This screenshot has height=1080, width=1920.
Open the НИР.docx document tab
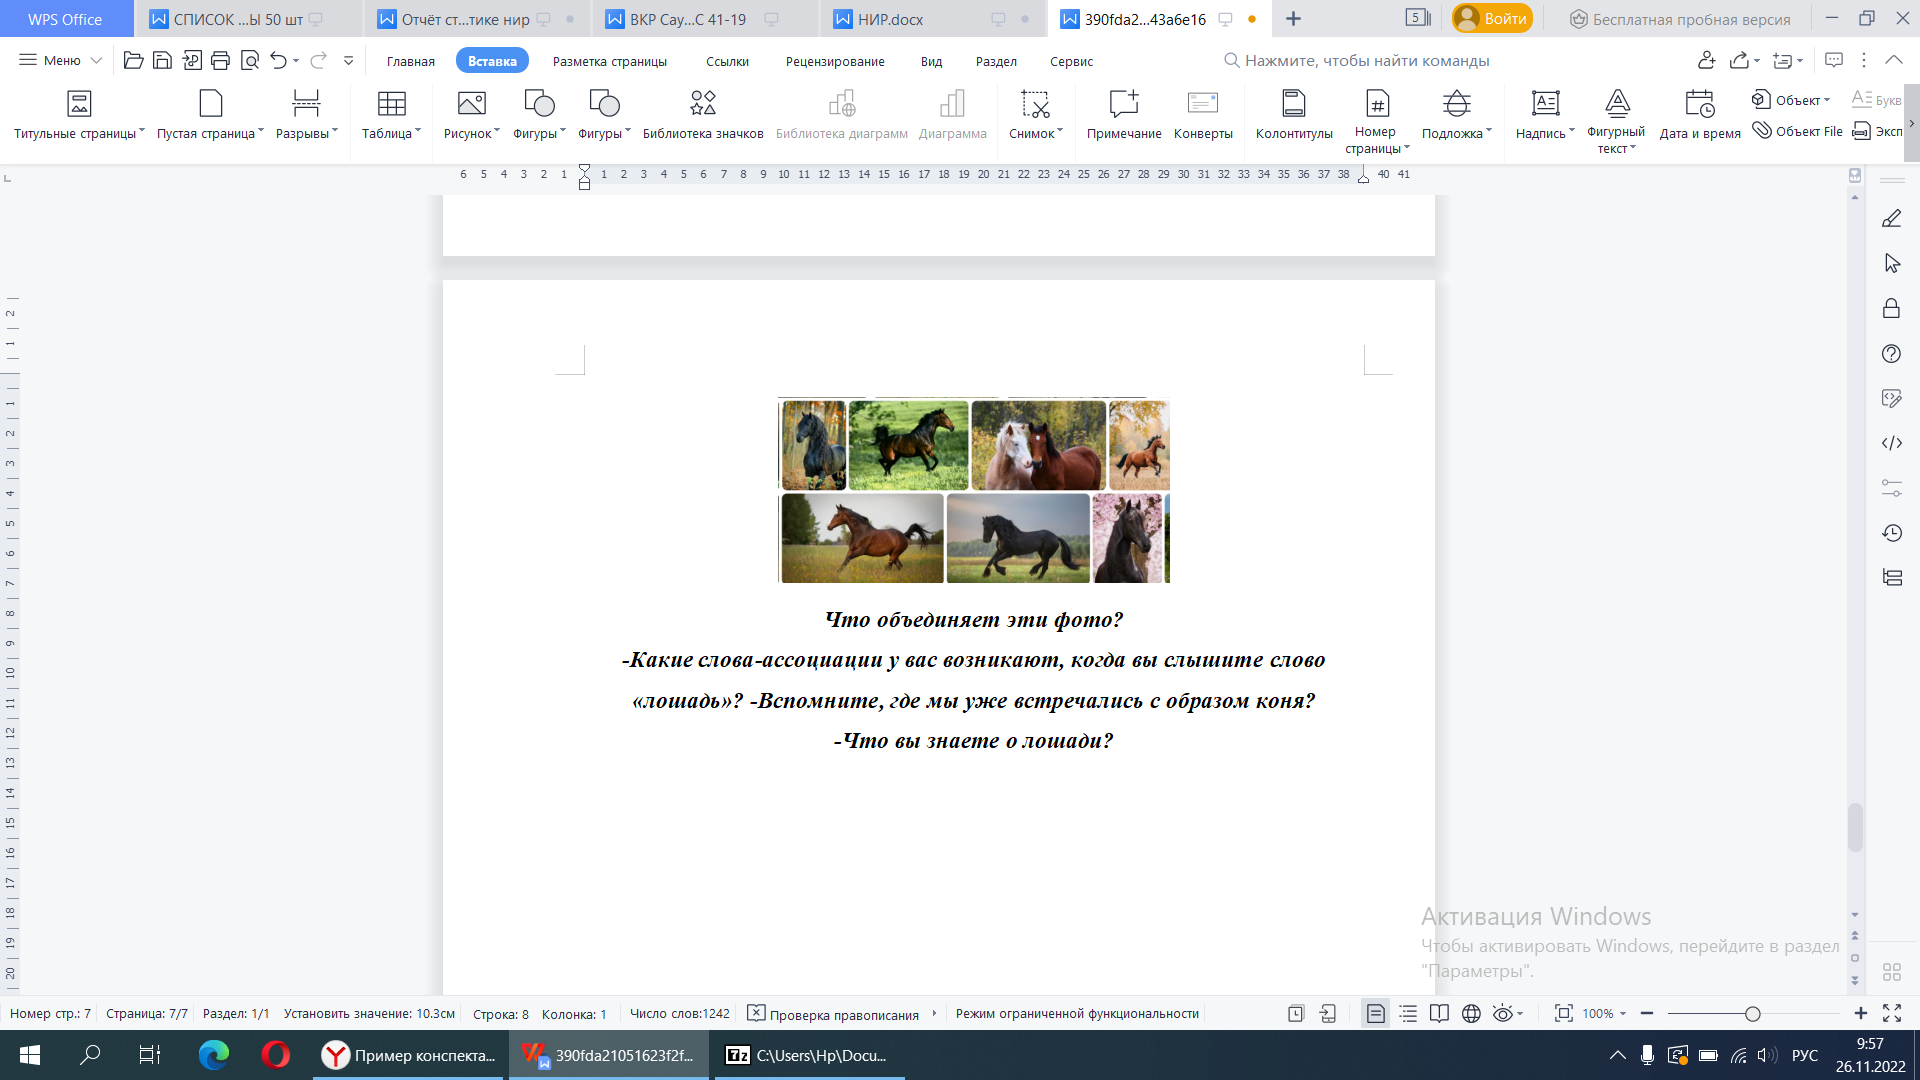890,19
